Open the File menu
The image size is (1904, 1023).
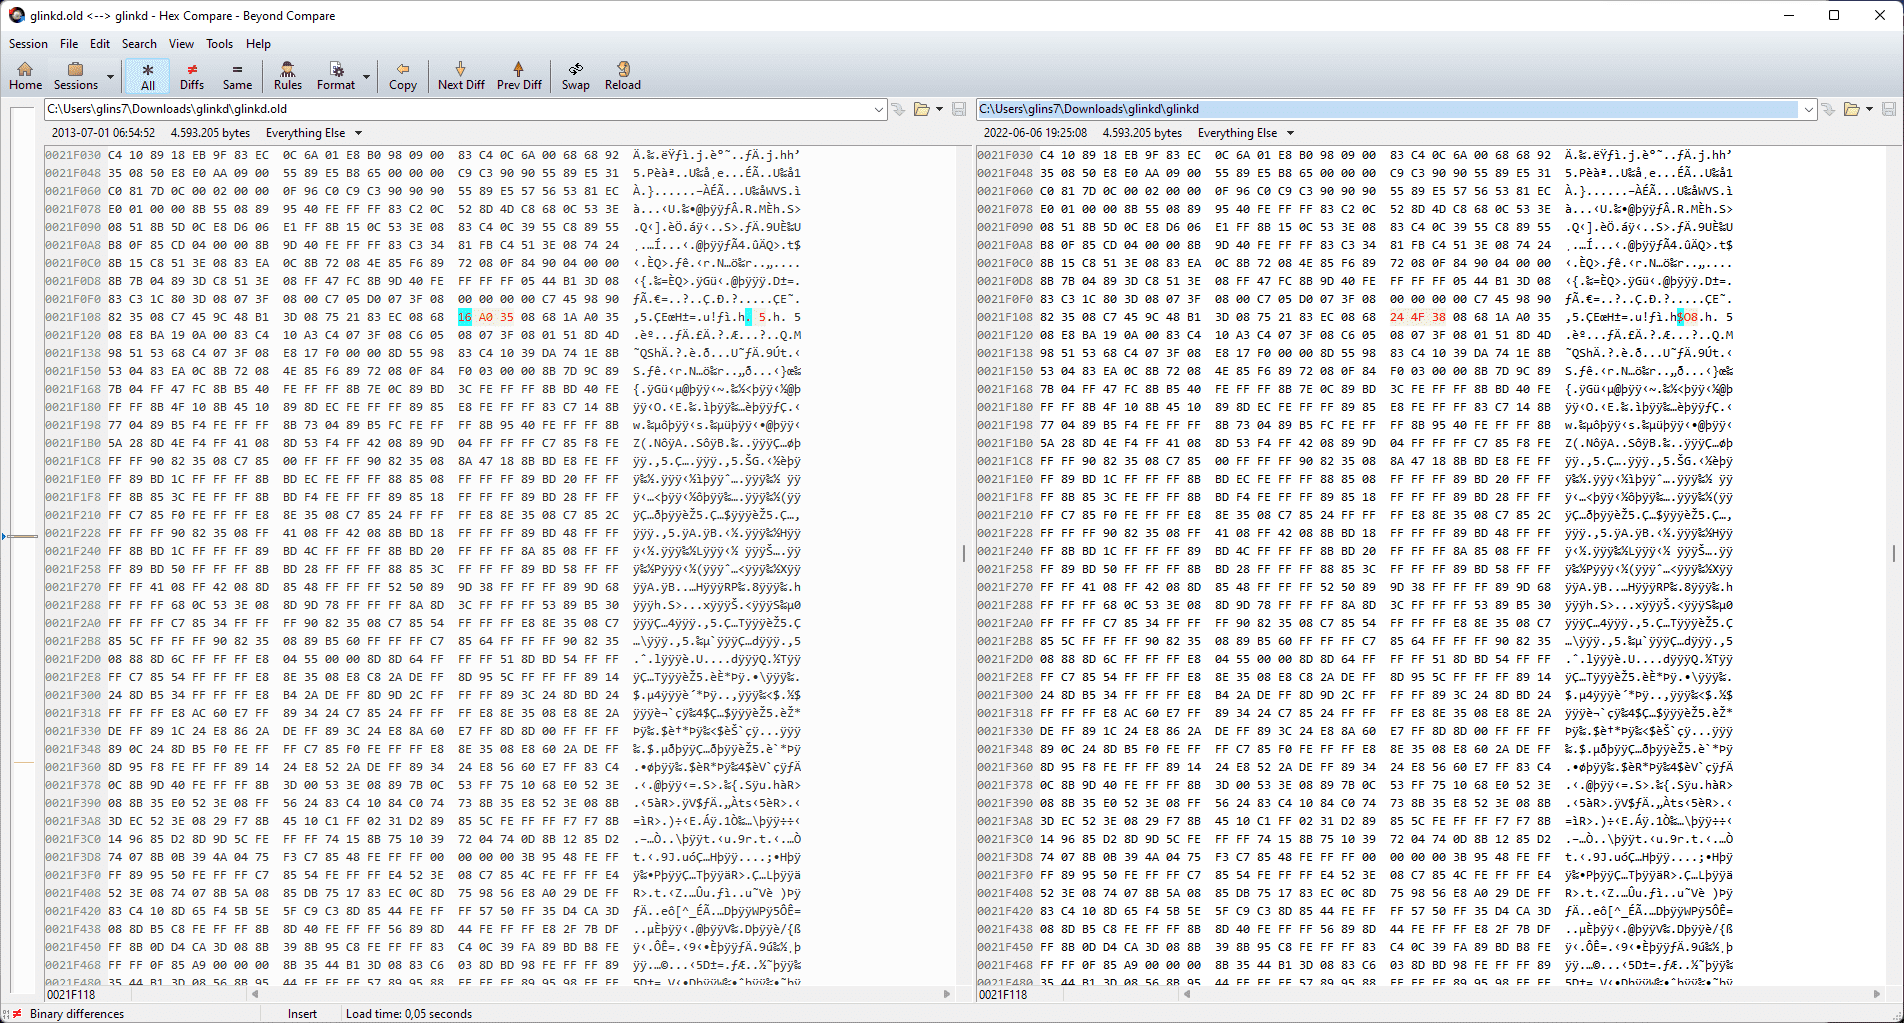(x=69, y=44)
